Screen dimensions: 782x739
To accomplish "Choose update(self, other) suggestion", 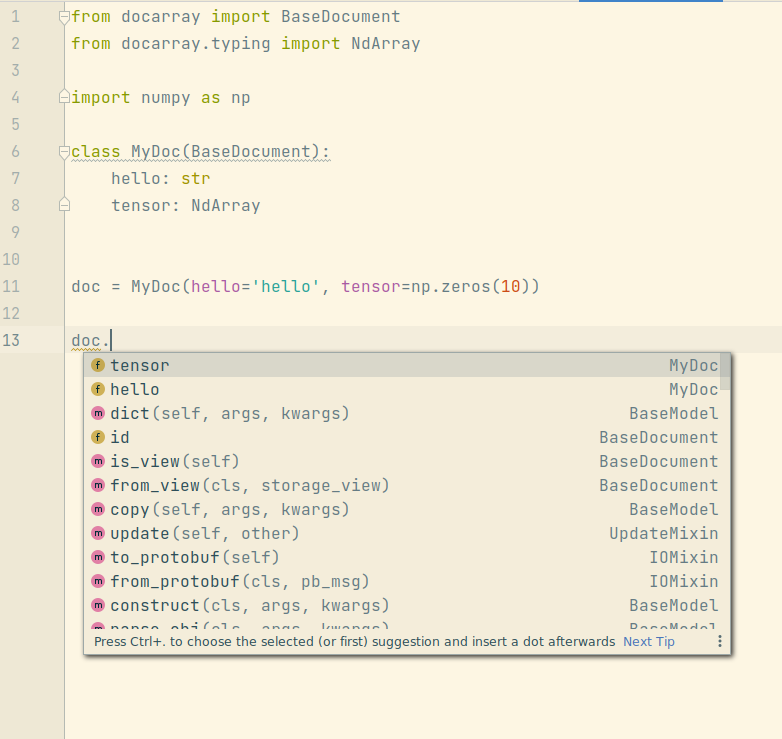I will (x=406, y=533).
